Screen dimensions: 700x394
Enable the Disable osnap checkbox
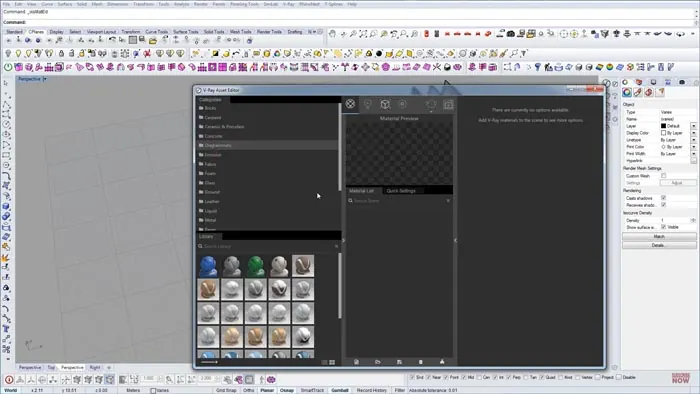click(x=619, y=377)
